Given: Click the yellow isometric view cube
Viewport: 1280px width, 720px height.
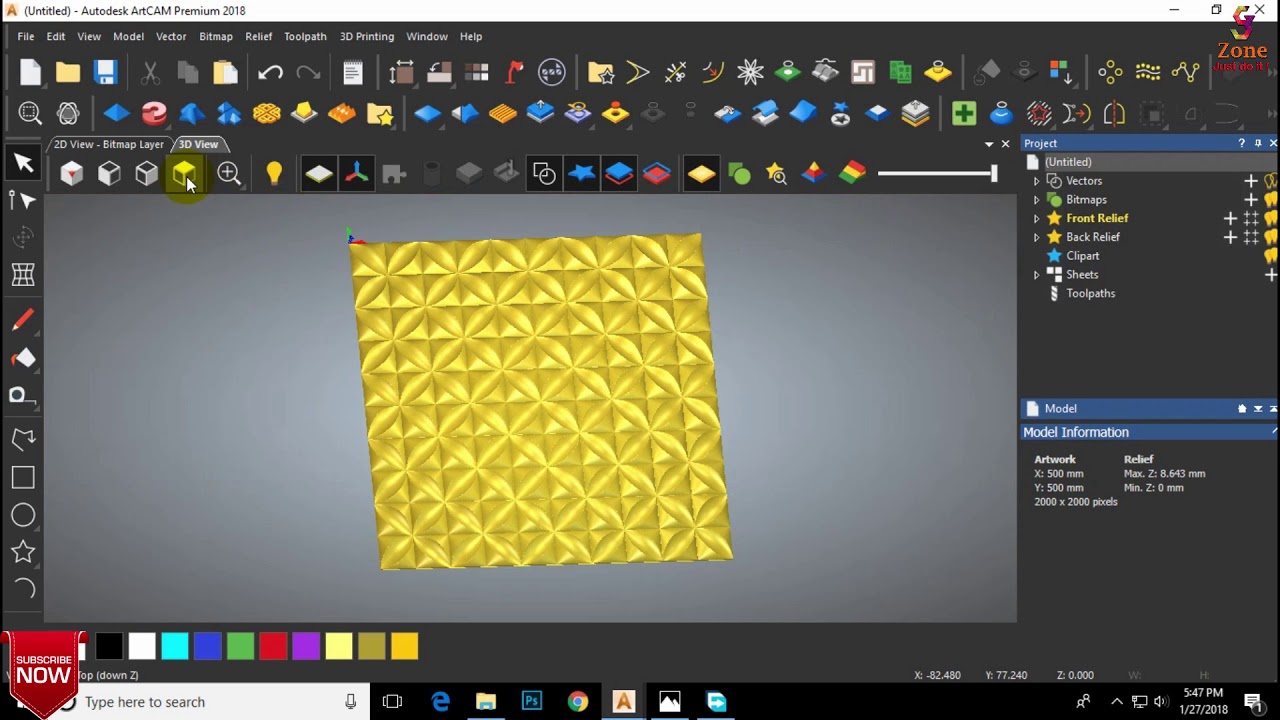Looking at the screenshot, I should 184,174.
